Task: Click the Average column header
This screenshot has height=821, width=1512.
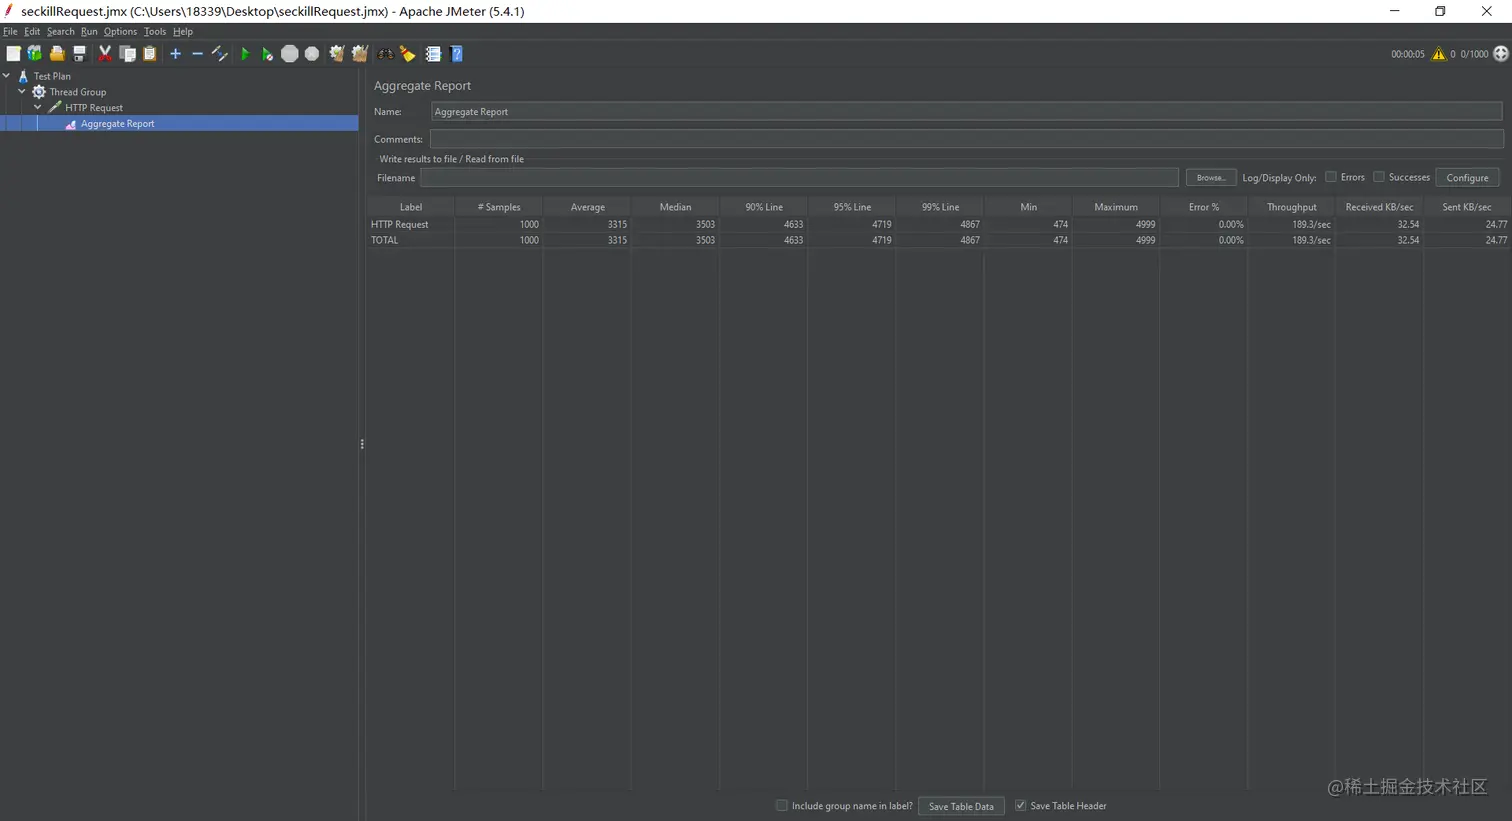Action: pos(587,207)
